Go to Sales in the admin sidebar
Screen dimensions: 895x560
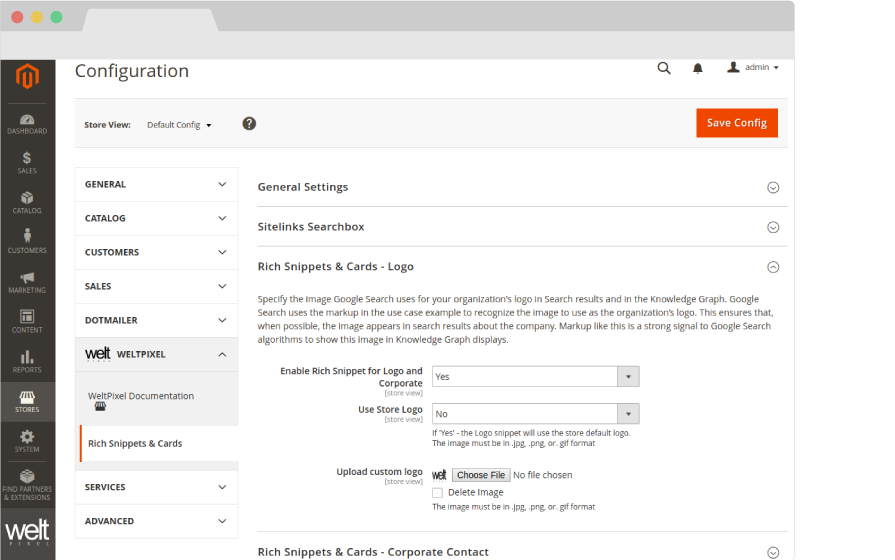(27, 163)
